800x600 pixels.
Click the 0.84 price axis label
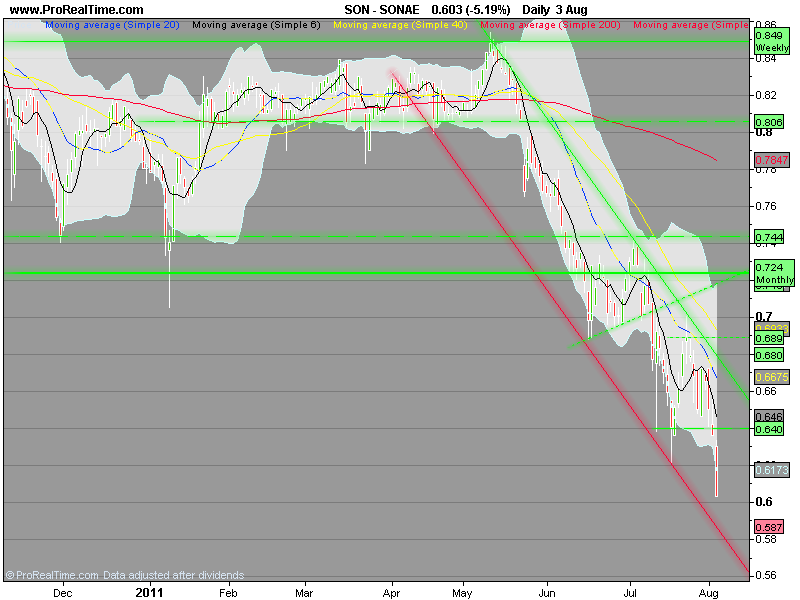point(765,58)
